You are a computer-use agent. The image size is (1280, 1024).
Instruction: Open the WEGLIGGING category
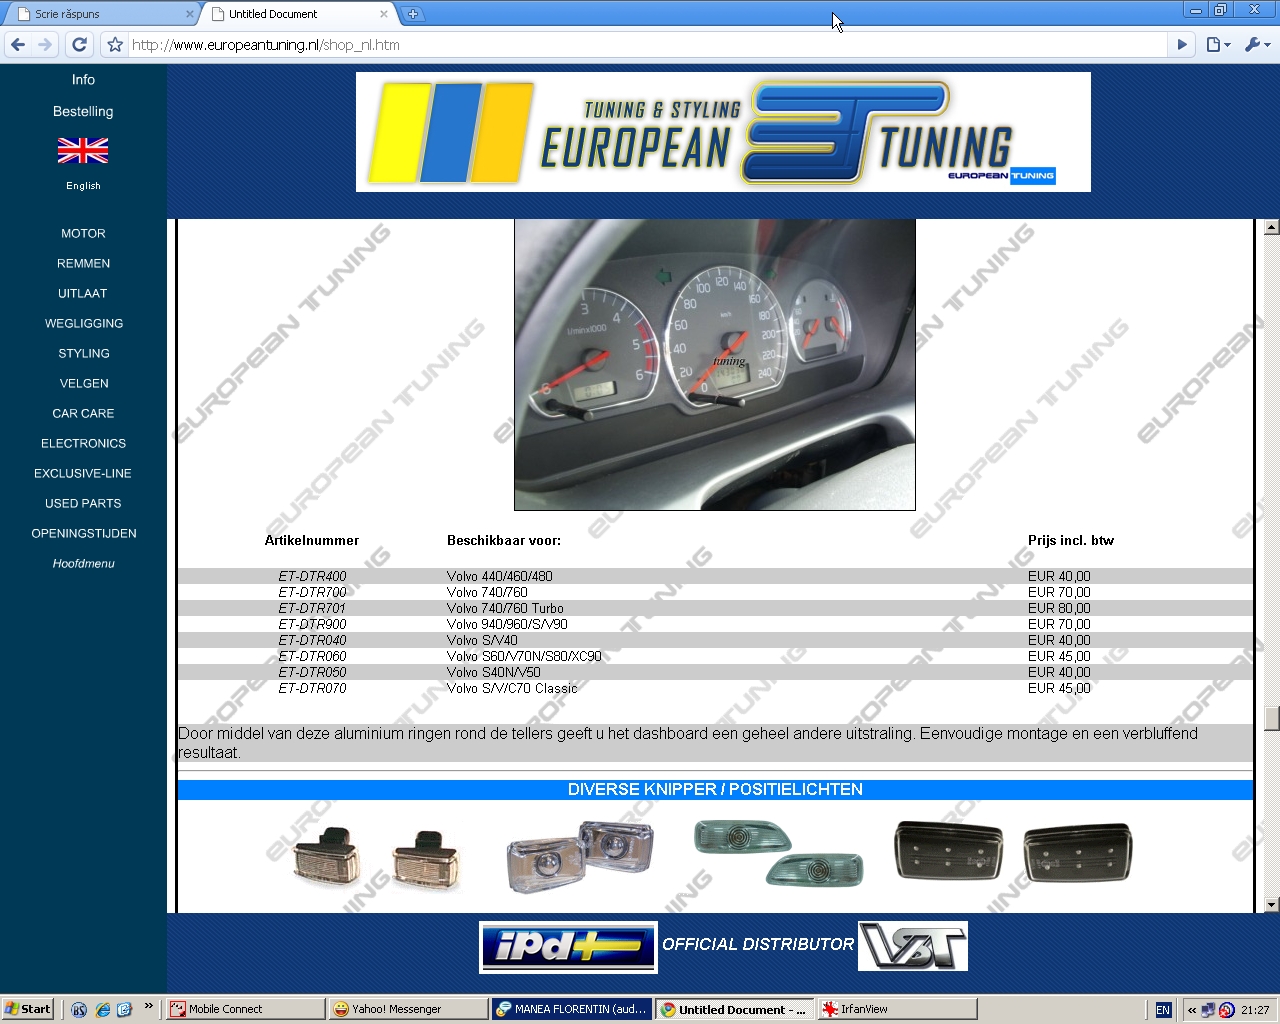pyautogui.click(x=84, y=324)
